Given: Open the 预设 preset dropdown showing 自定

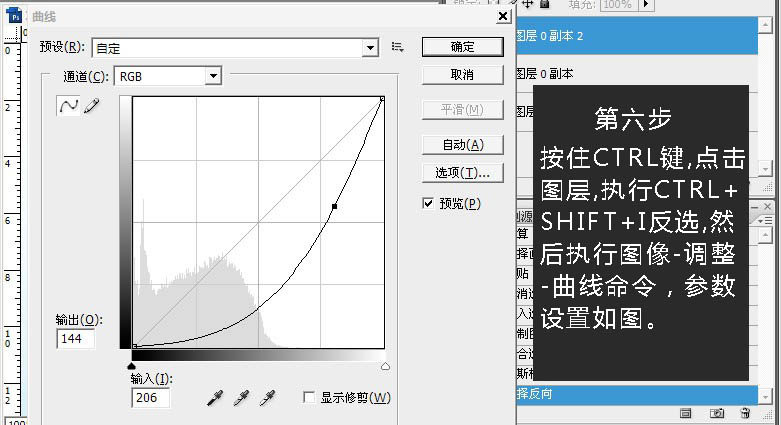Looking at the screenshot, I should point(235,48).
